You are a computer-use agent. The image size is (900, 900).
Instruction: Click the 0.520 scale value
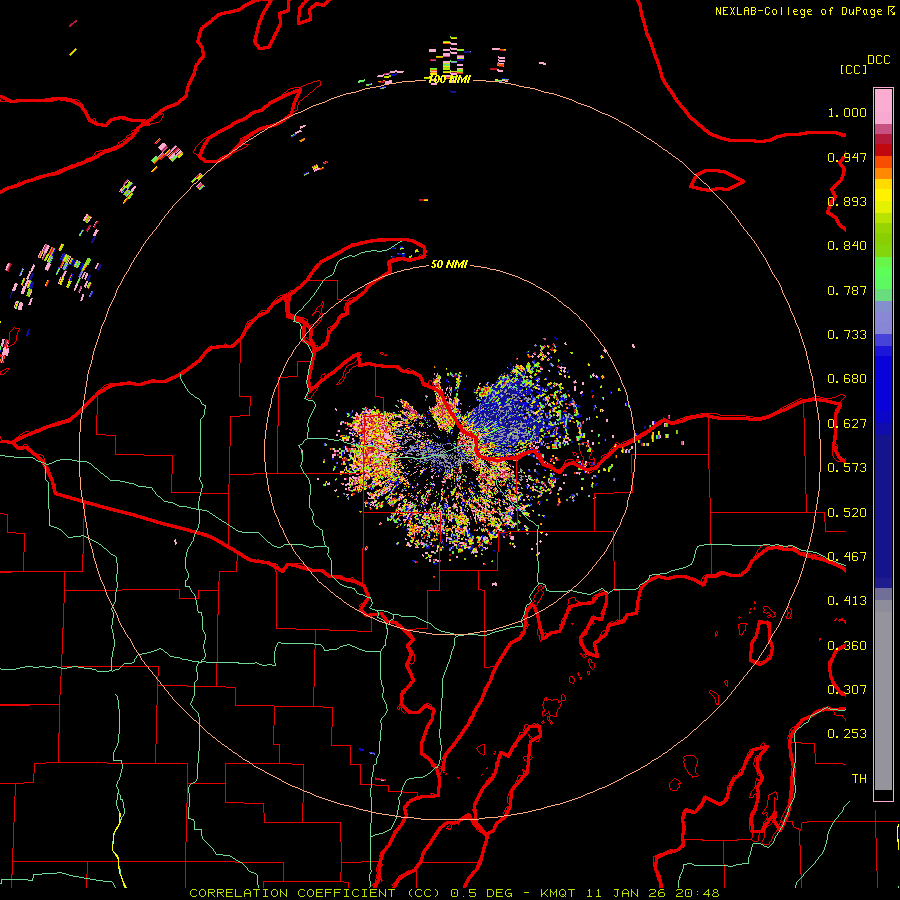point(847,513)
